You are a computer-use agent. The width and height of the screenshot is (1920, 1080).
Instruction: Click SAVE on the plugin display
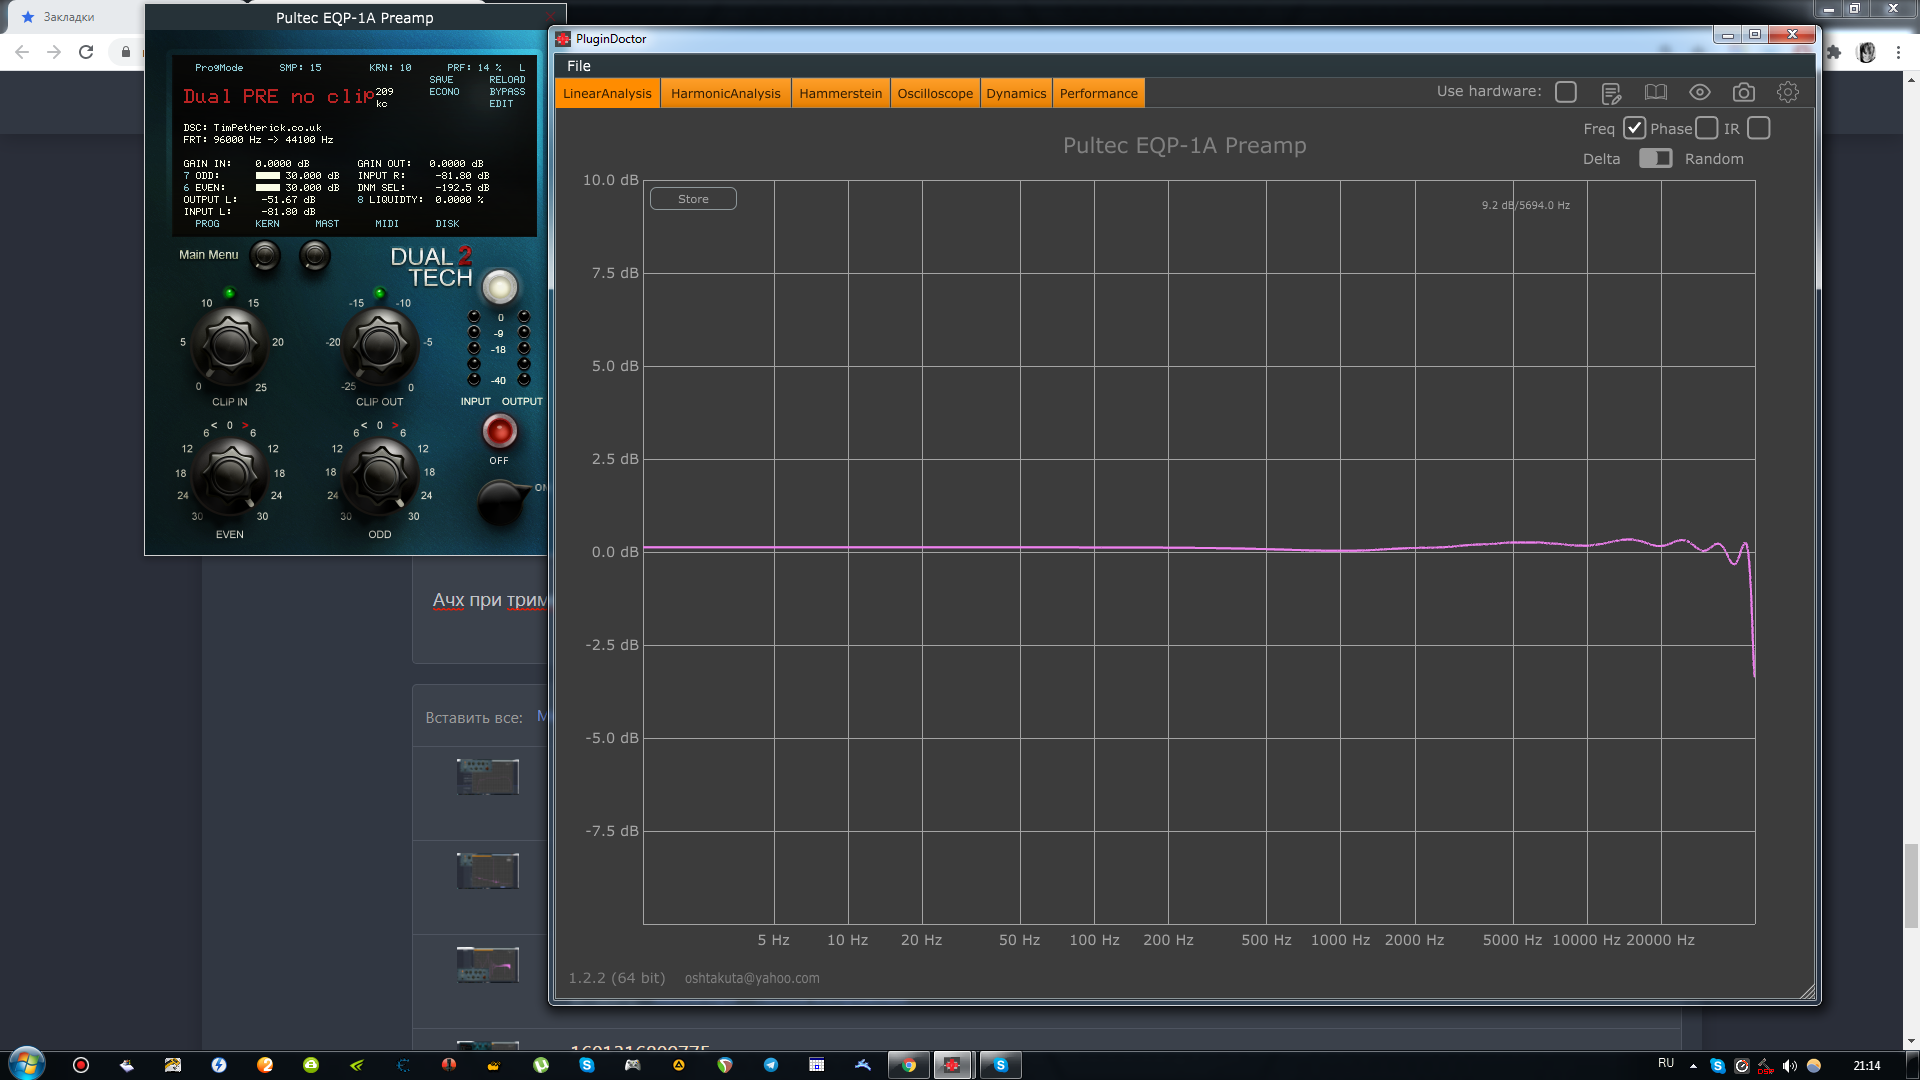tap(441, 80)
